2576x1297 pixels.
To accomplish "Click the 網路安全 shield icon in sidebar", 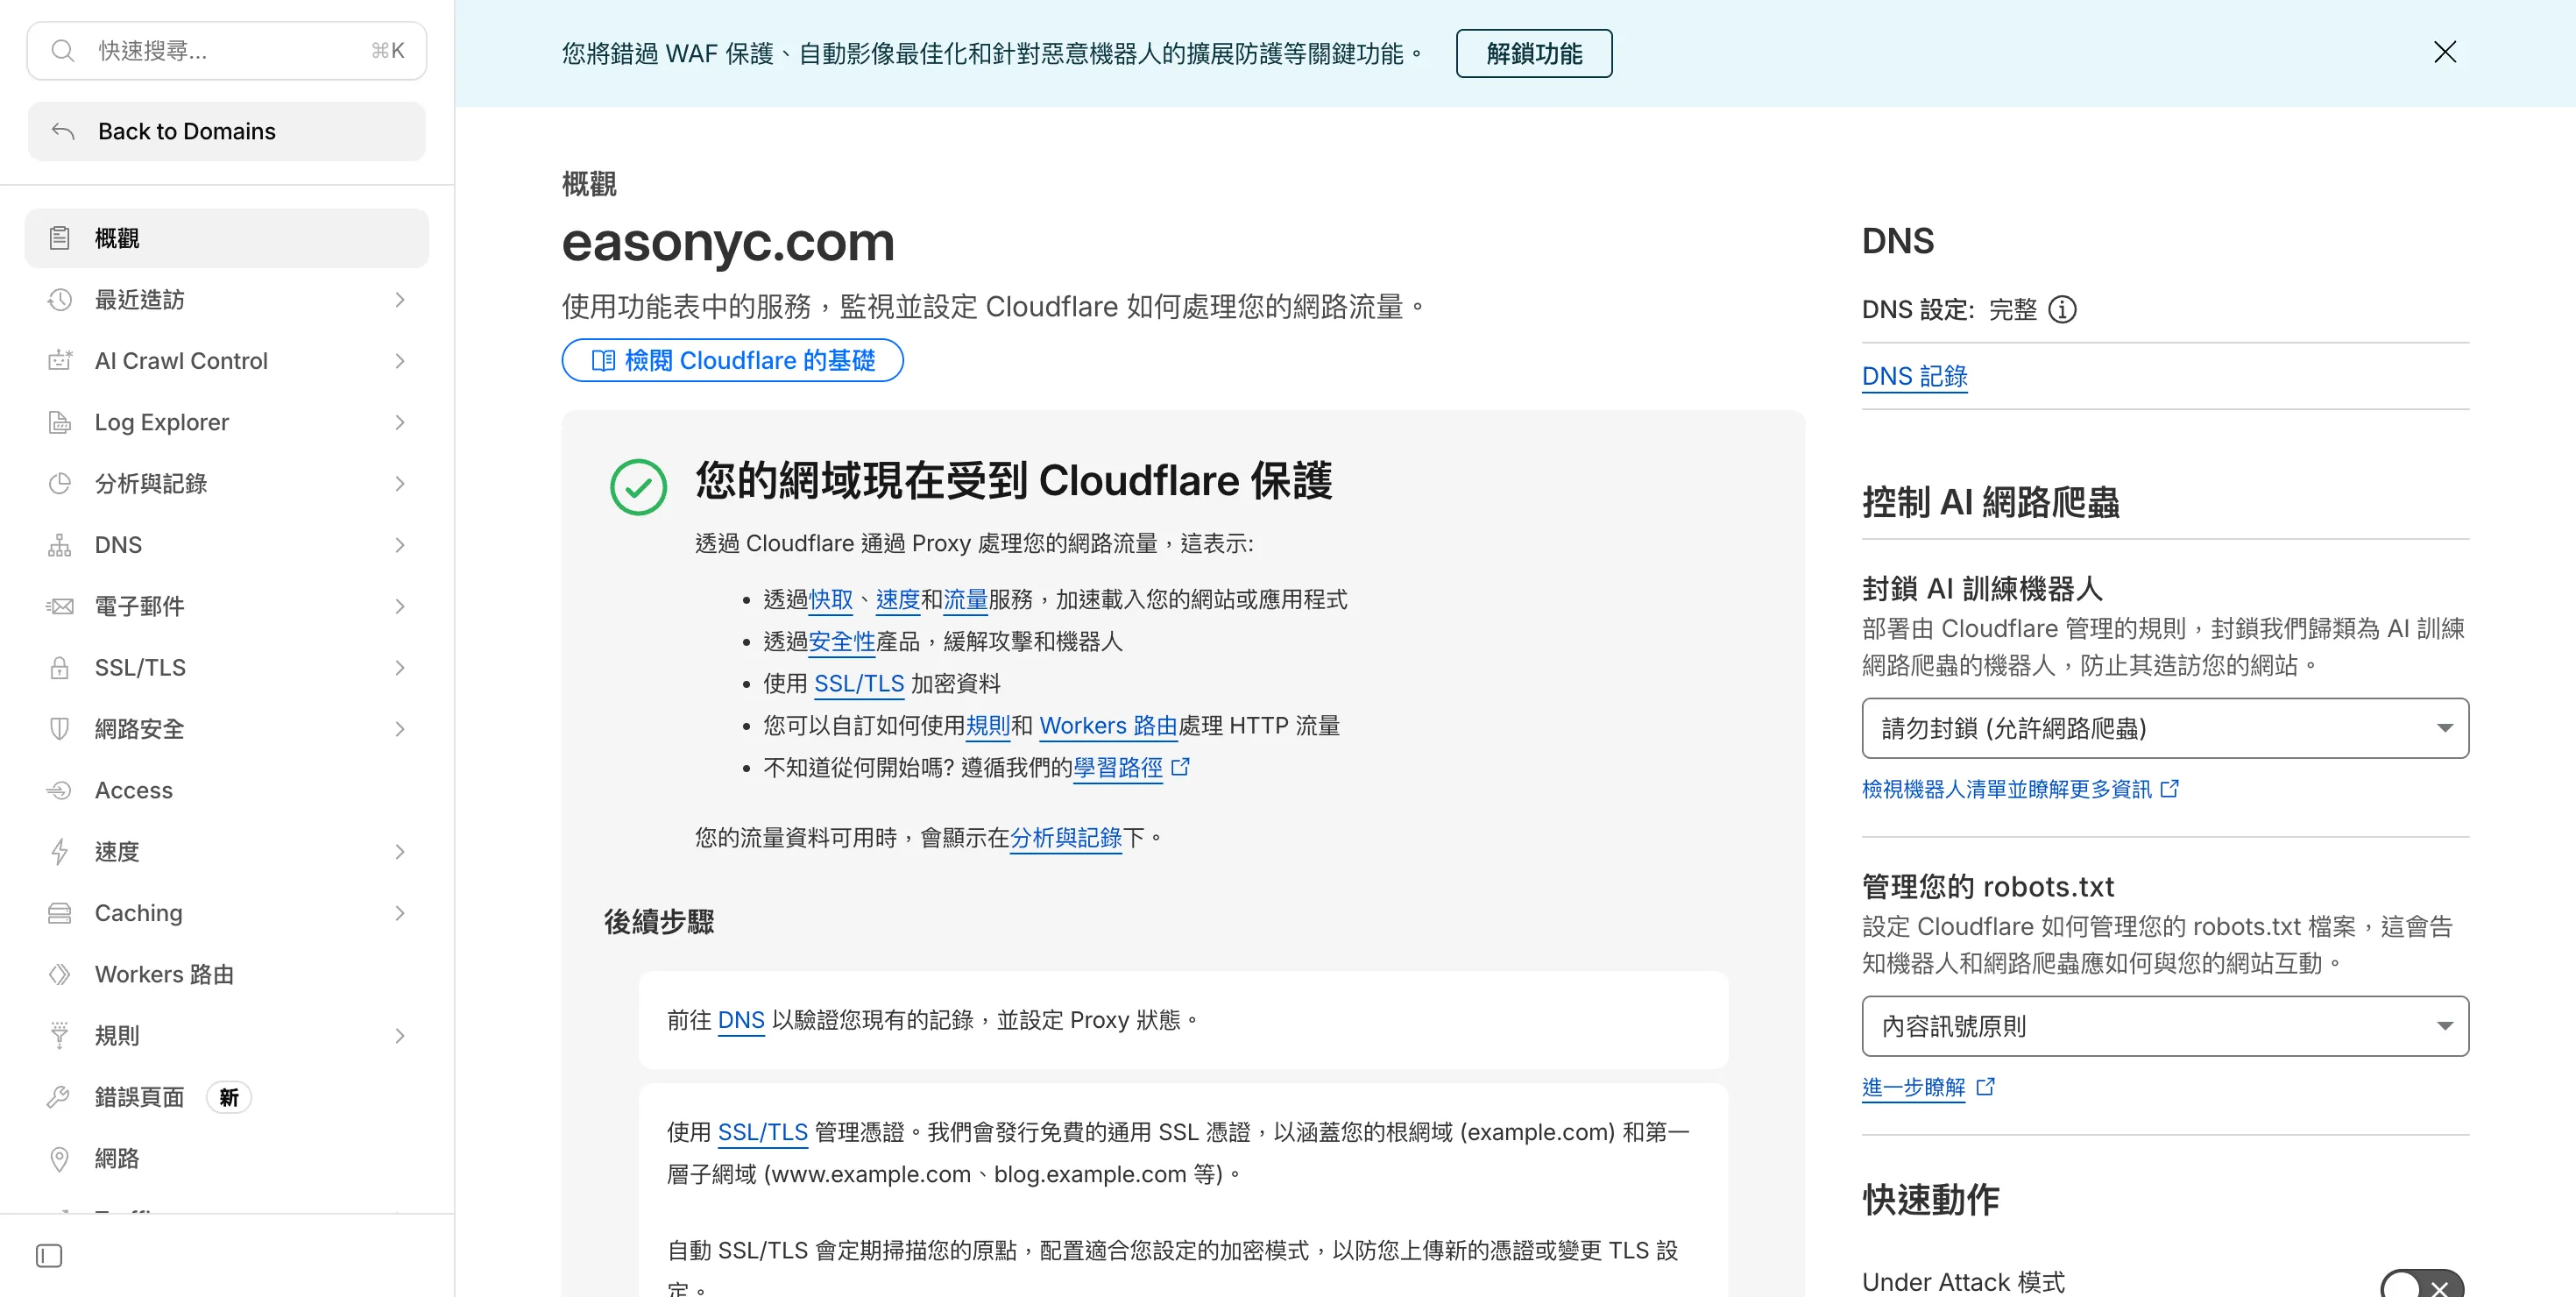I will [x=60, y=729].
